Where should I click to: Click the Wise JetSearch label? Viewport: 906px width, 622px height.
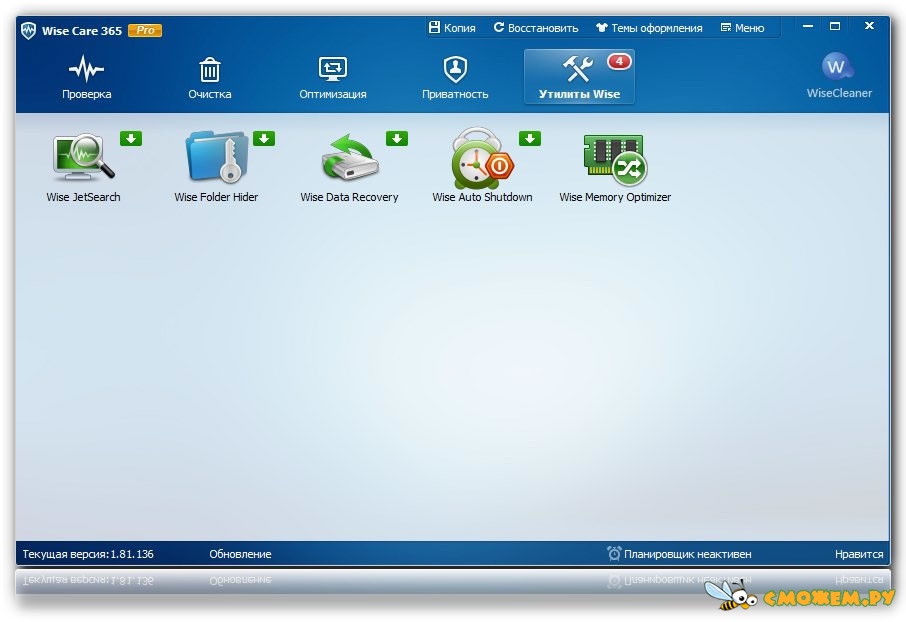(83, 197)
